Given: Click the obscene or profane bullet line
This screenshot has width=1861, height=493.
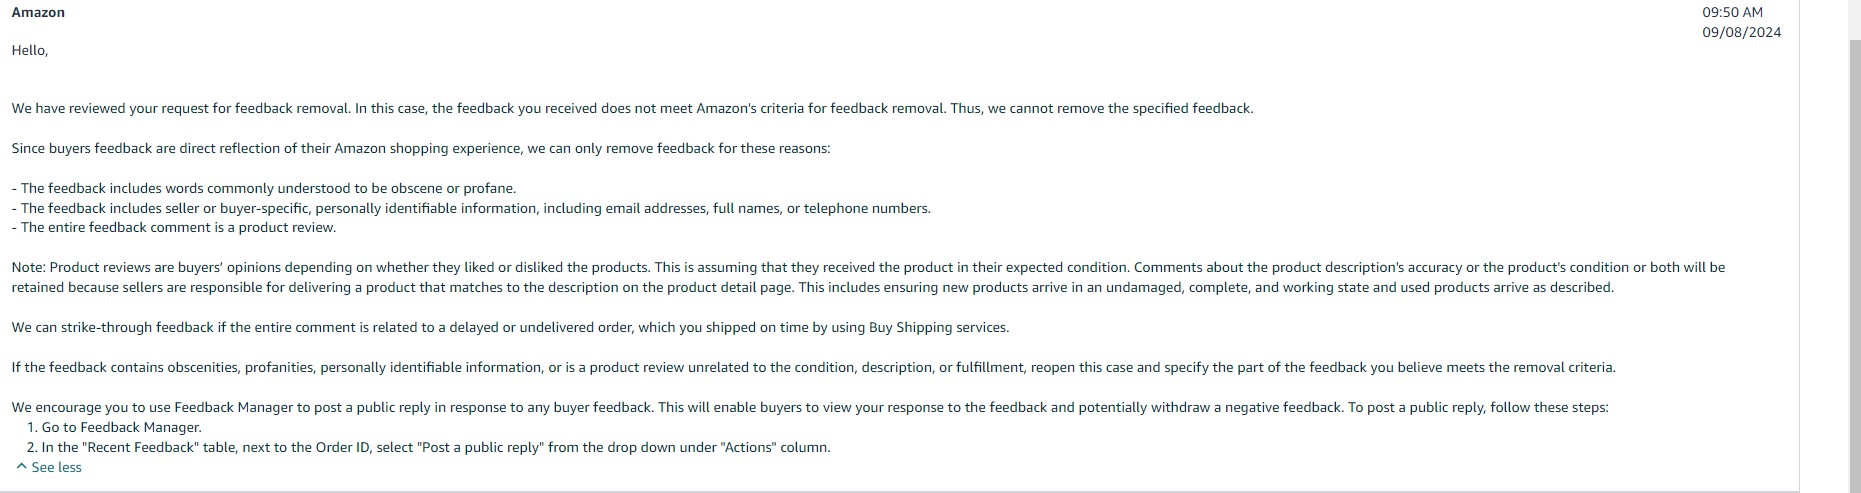Looking at the screenshot, I should [x=264, y=188].
